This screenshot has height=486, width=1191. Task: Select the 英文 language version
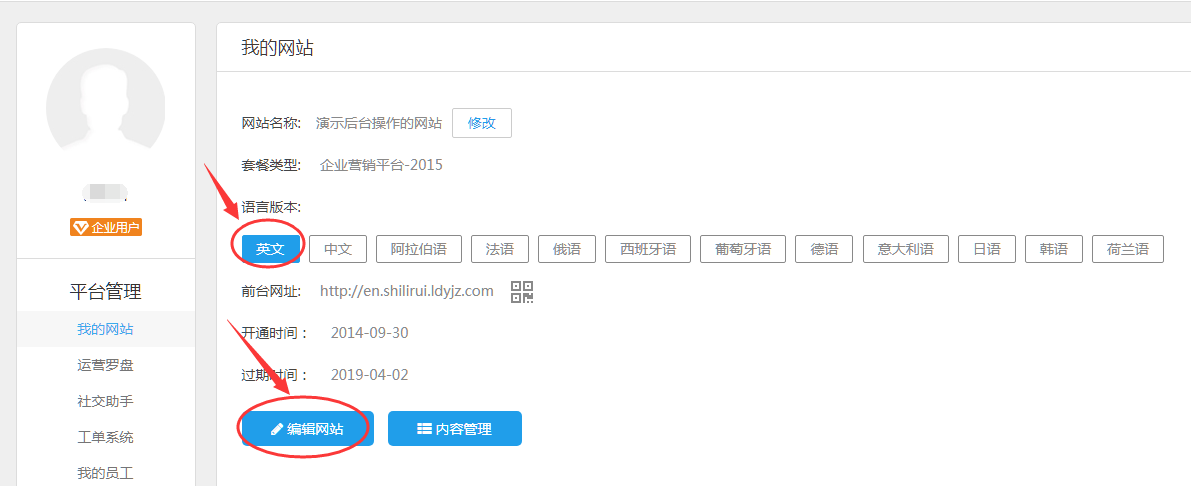(270, 249)
